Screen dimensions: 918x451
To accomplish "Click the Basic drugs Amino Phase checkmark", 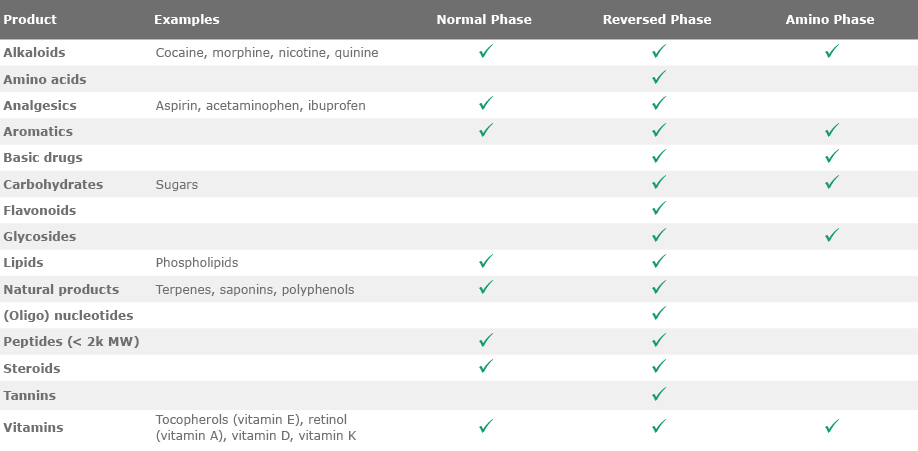I will point(831,156).
